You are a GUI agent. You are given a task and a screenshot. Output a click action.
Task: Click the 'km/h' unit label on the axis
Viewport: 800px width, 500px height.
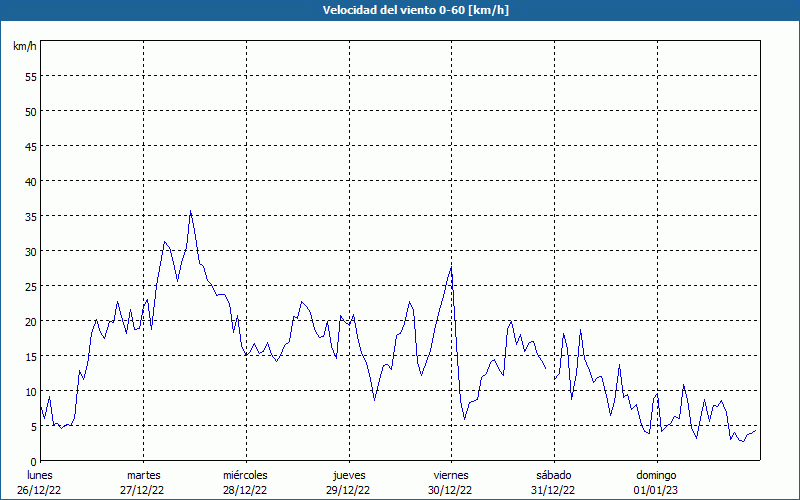coord(25,47)
